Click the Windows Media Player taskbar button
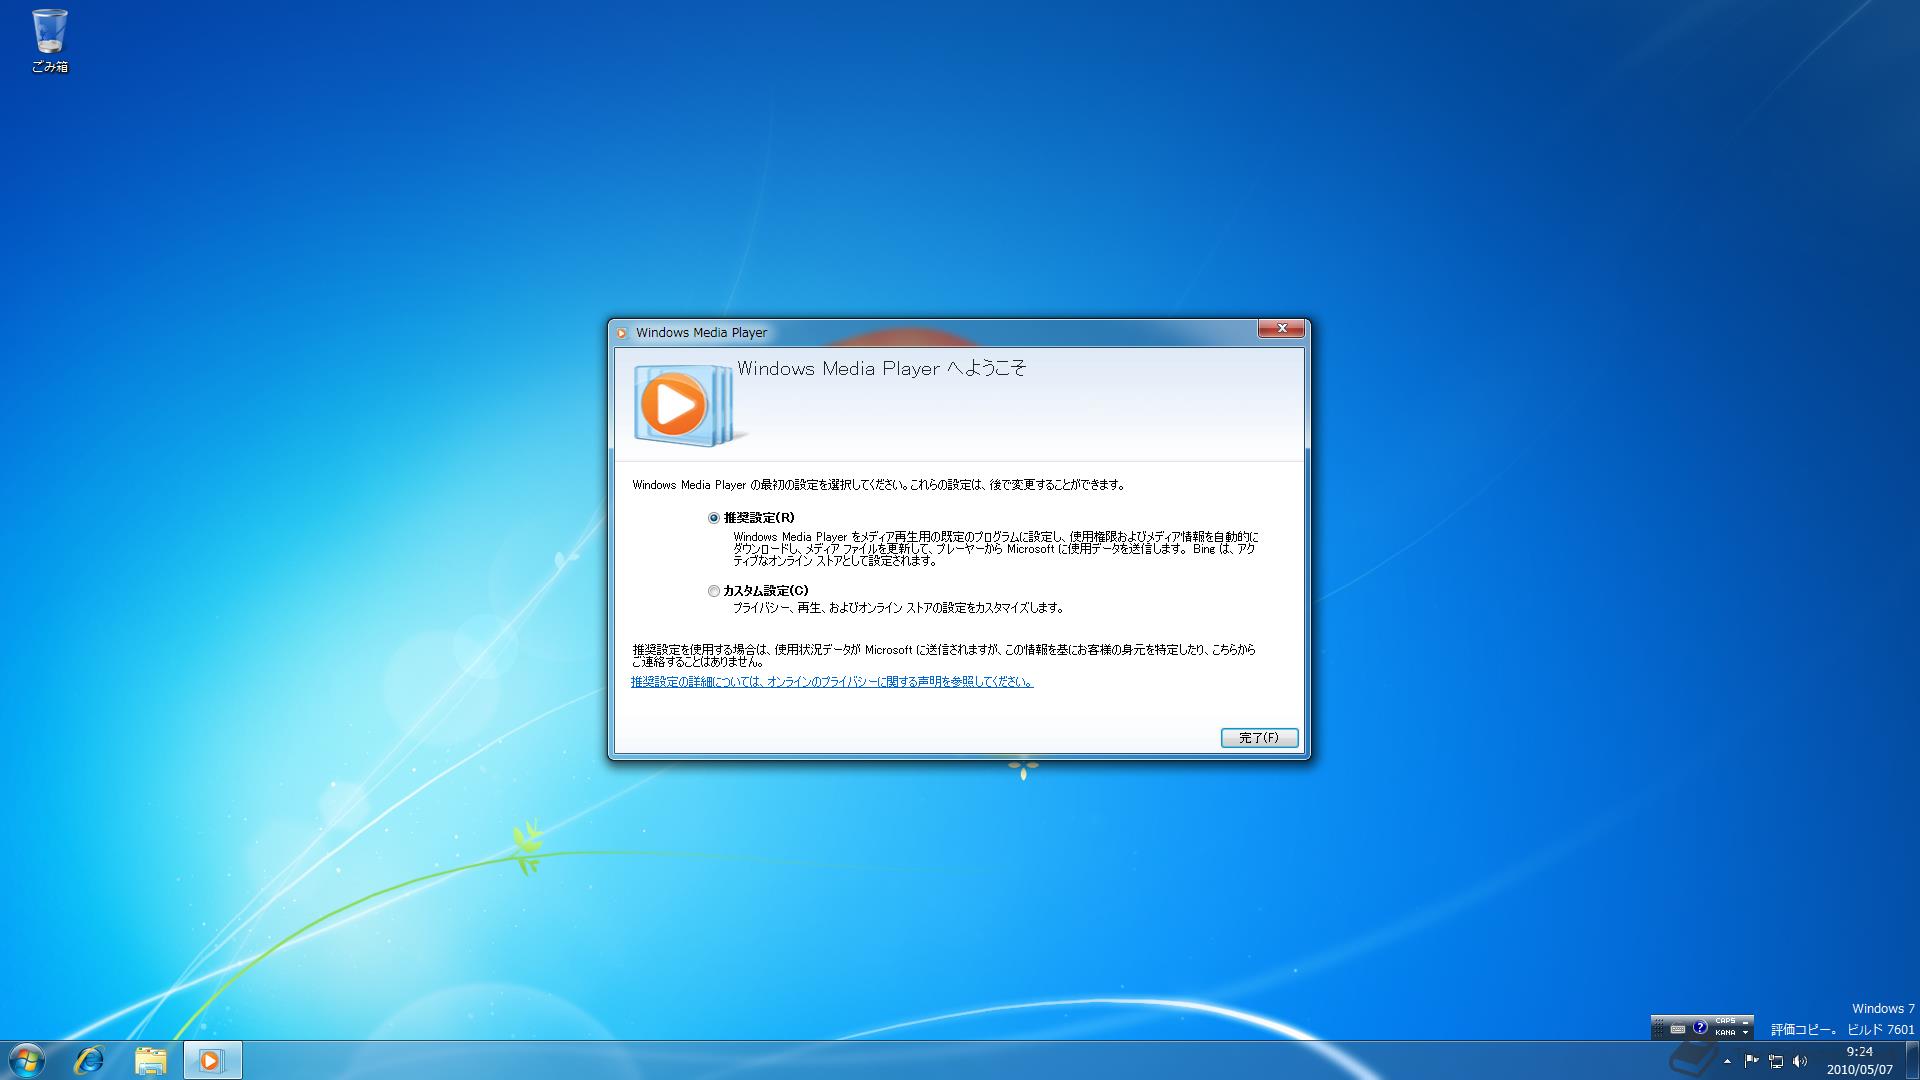This screenshot has width=1920, height=1080. point(212,1060)
